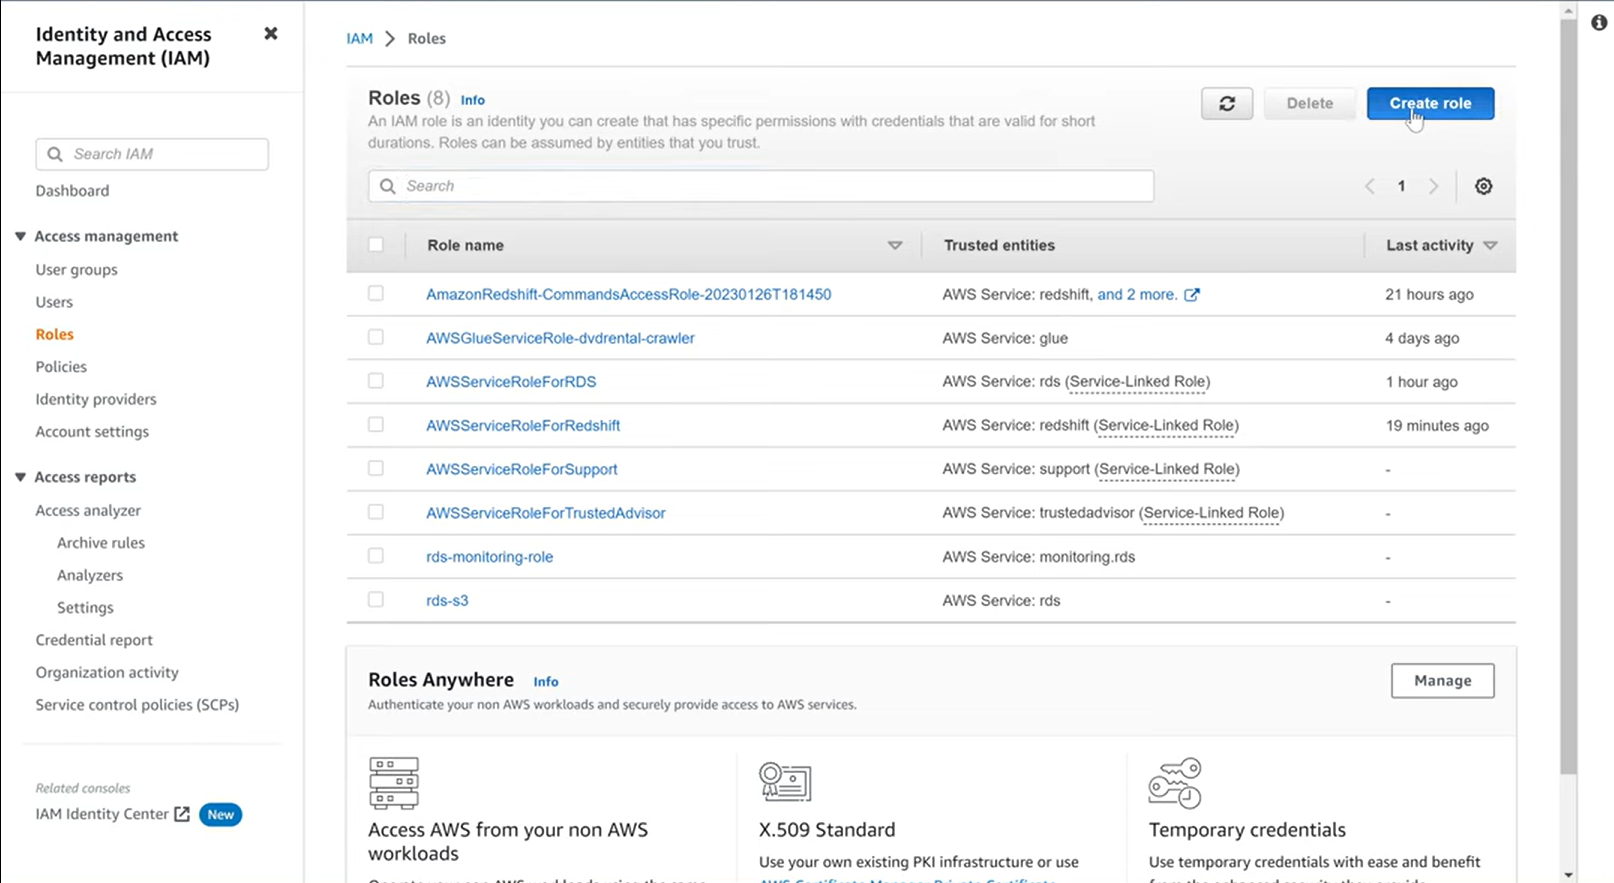Sort by Last activity column arrow

pos(1490,245)
